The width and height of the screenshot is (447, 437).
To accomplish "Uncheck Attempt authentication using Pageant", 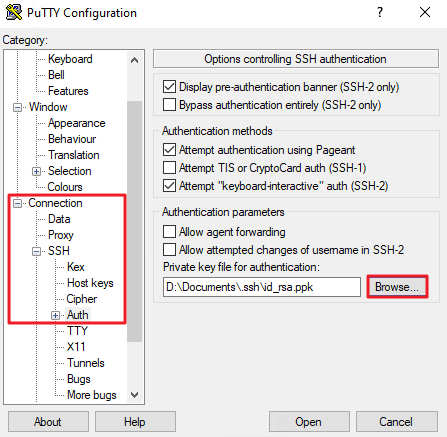I will click(169, 150).
